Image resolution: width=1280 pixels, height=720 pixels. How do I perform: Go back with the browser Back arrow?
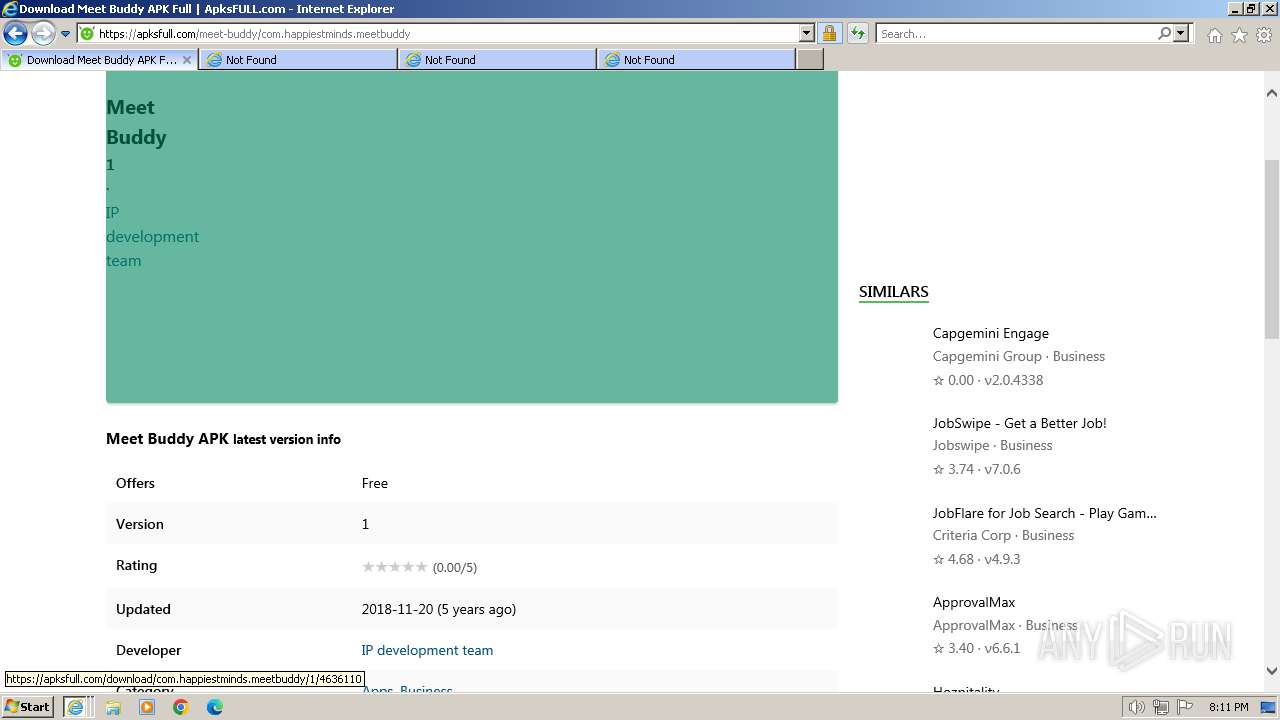15,34
